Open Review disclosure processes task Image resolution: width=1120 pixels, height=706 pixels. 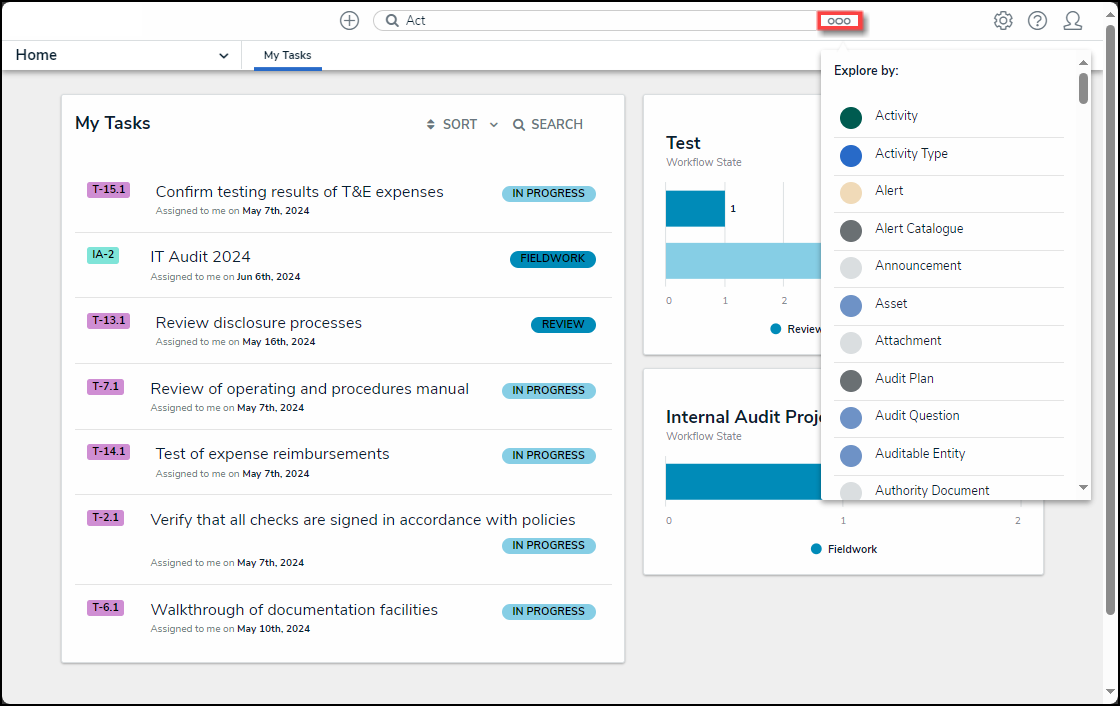point(258,323)
